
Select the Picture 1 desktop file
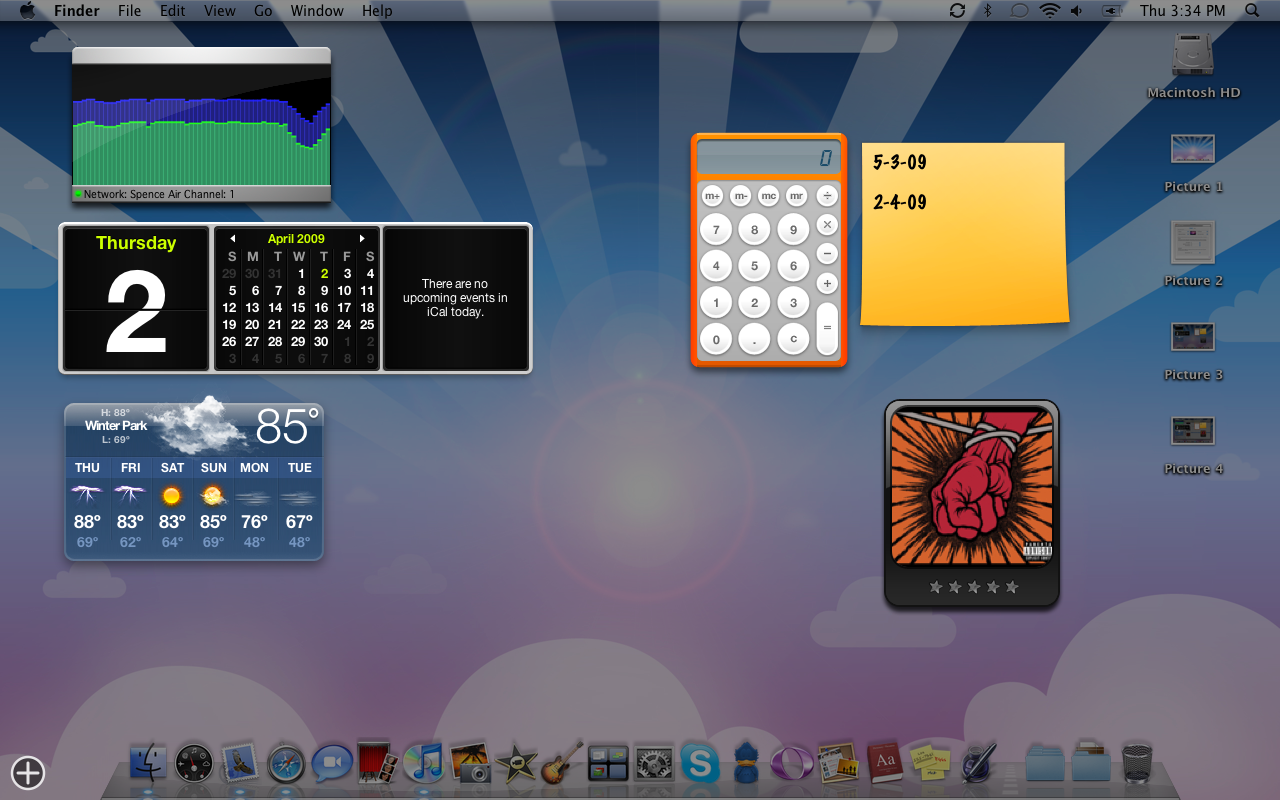click(x=1193, y=162)
